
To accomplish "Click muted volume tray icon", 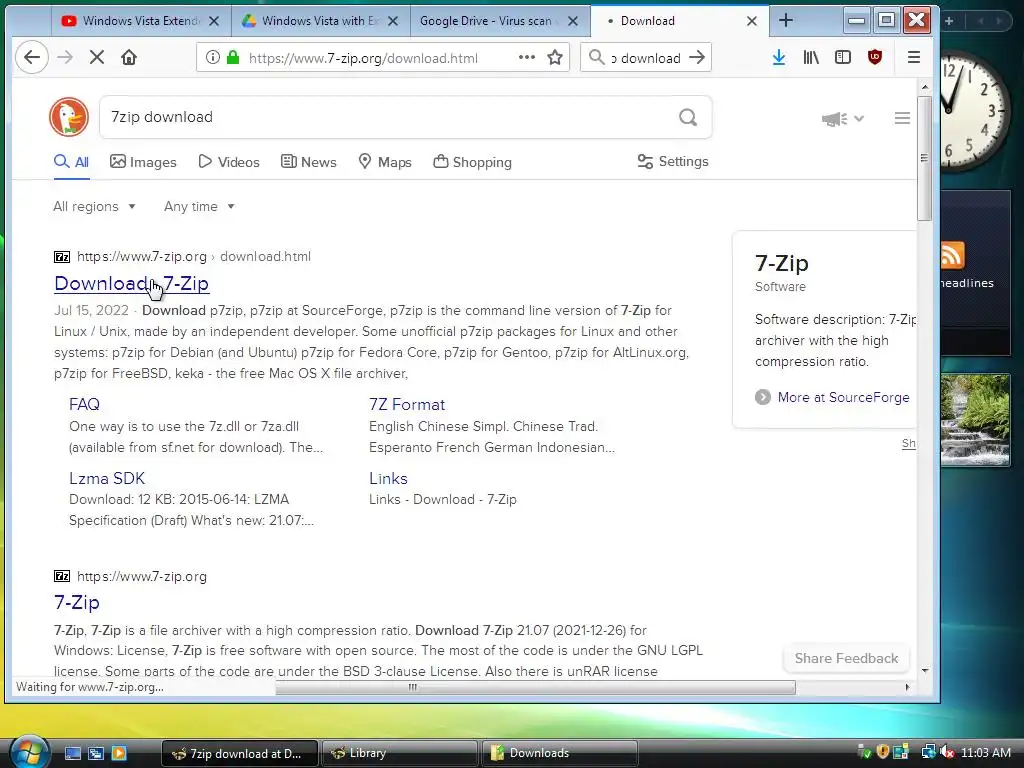I will 947,752.
